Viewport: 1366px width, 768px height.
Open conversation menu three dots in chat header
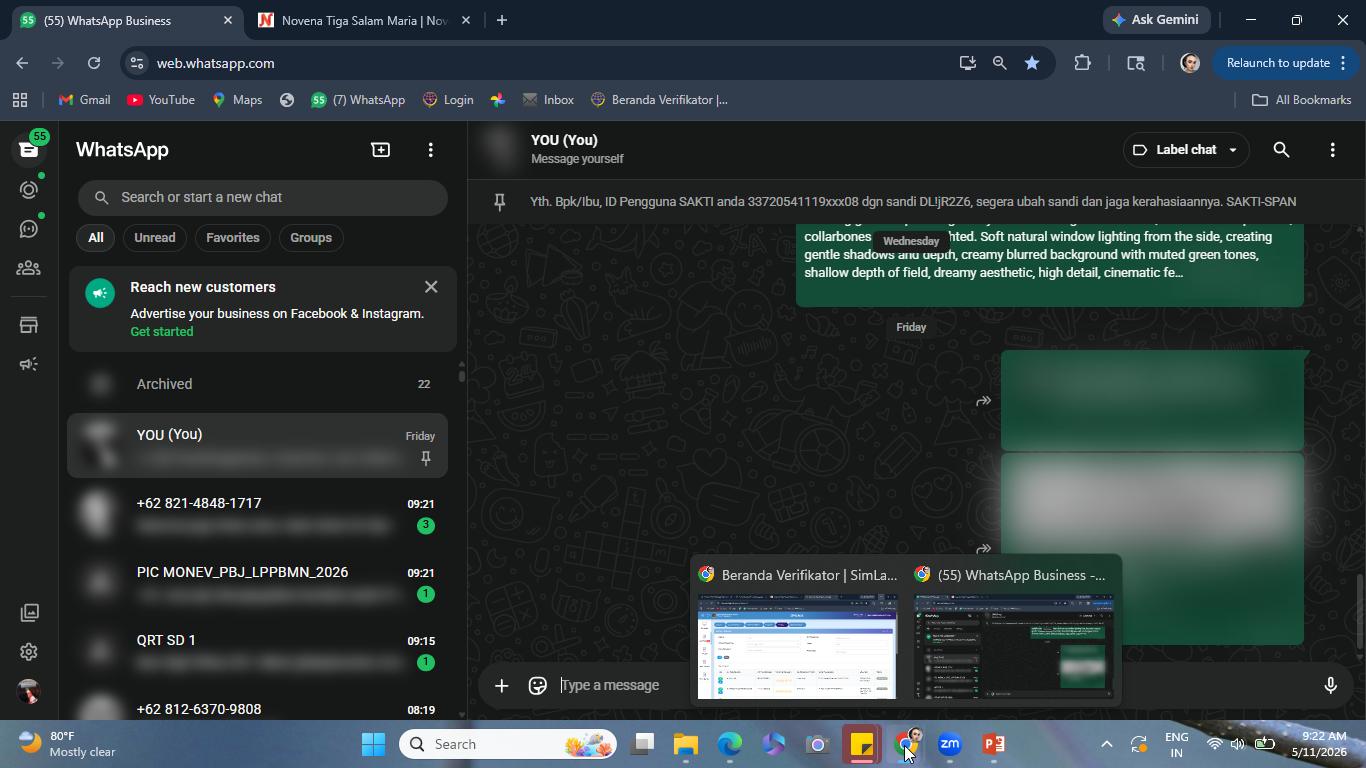pyautogui.click(x=1332, y=150)
